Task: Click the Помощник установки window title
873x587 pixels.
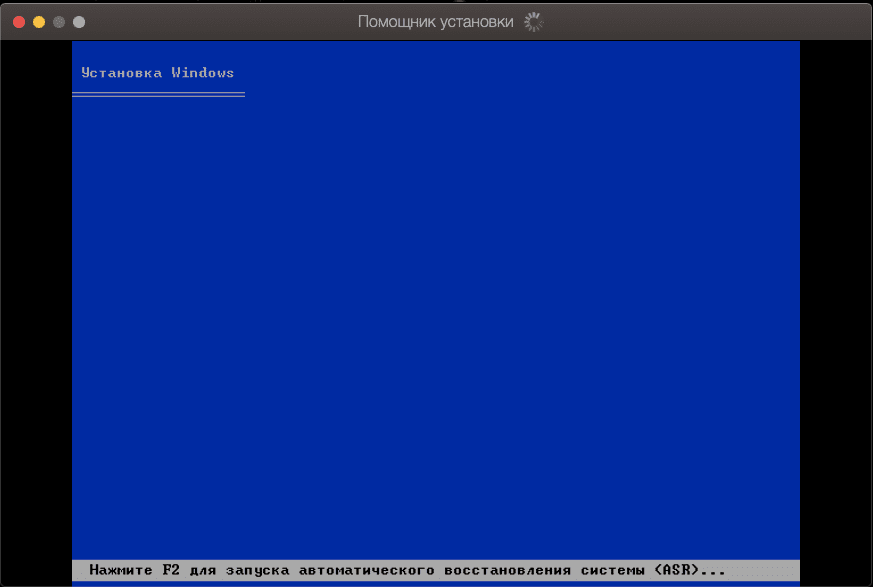Action: pos(435,22)
